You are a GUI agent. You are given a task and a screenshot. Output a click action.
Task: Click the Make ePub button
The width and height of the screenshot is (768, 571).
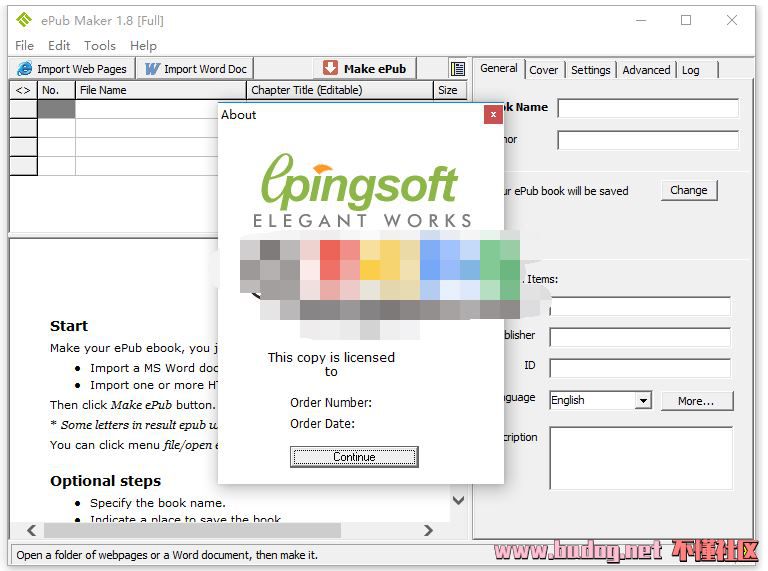pos(365,69)
